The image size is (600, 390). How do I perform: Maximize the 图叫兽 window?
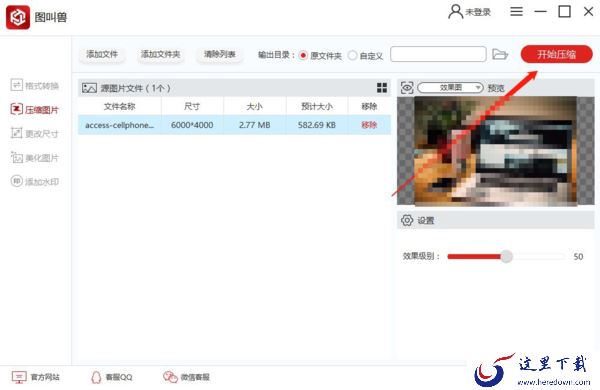click(x=565, y=11)
